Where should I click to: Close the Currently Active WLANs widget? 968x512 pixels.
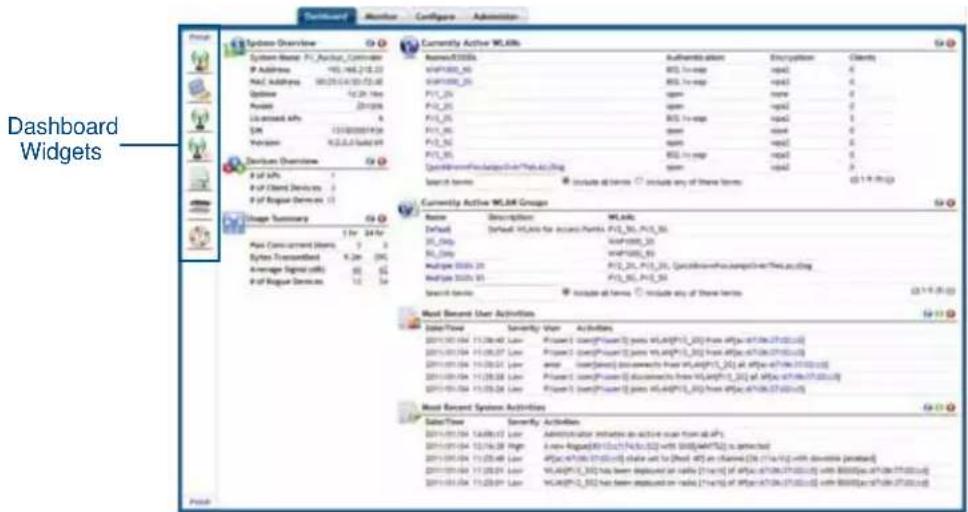tap(950, 44)
